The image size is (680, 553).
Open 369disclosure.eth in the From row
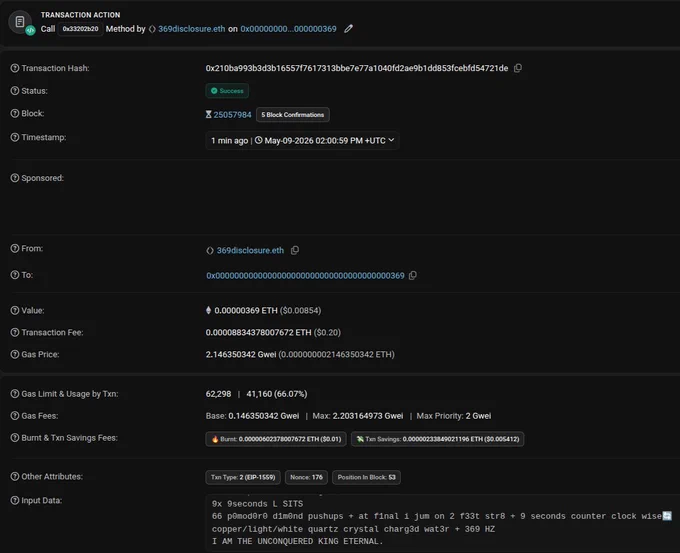coord(250,250)
